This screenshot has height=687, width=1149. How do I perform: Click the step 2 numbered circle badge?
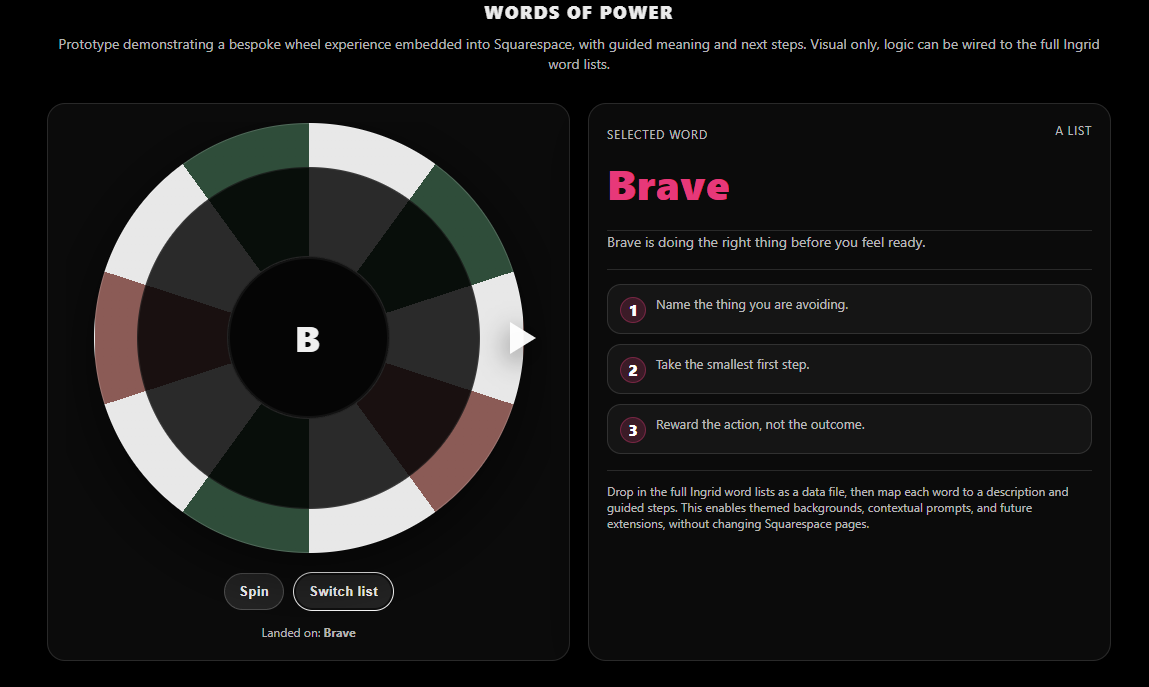click(632, 370)
